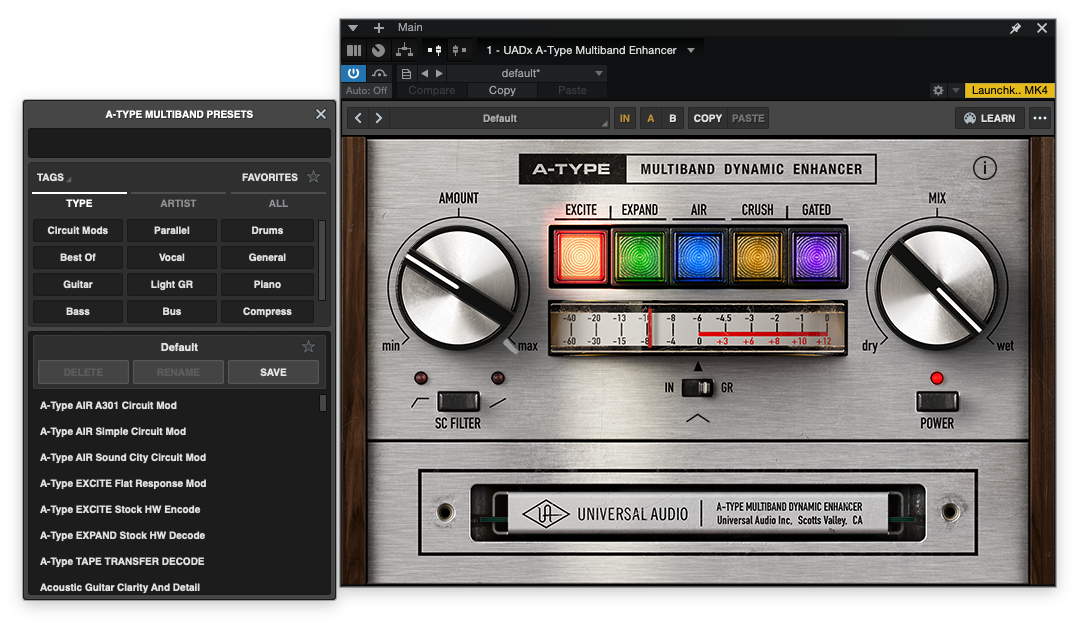Filter presets by Compress tag

(267, 312)
